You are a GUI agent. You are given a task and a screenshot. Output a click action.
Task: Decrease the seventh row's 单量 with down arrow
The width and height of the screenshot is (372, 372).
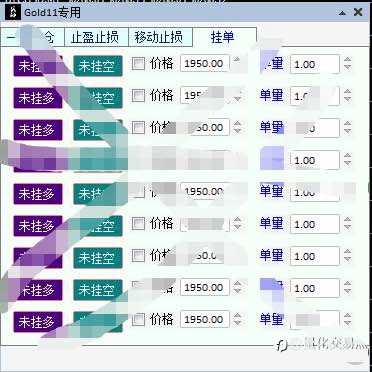tap(348, 259)
